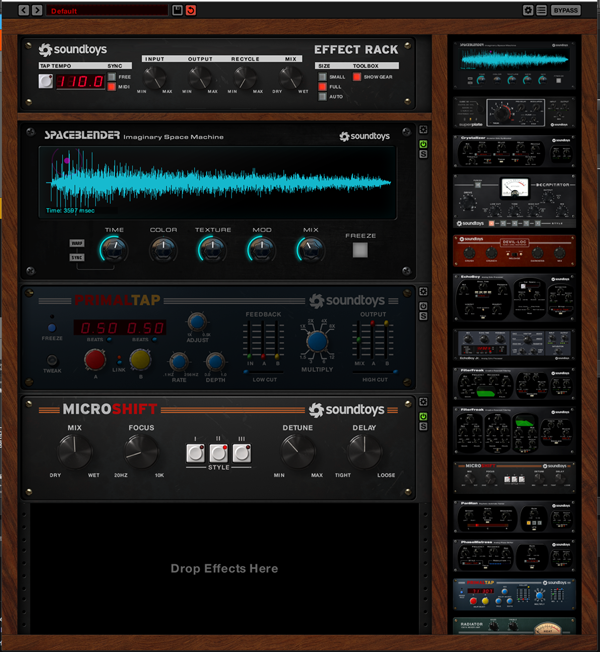Select the Decapitator thumbnail in the toolbox

pyautogui.click(x=515, y=200)
